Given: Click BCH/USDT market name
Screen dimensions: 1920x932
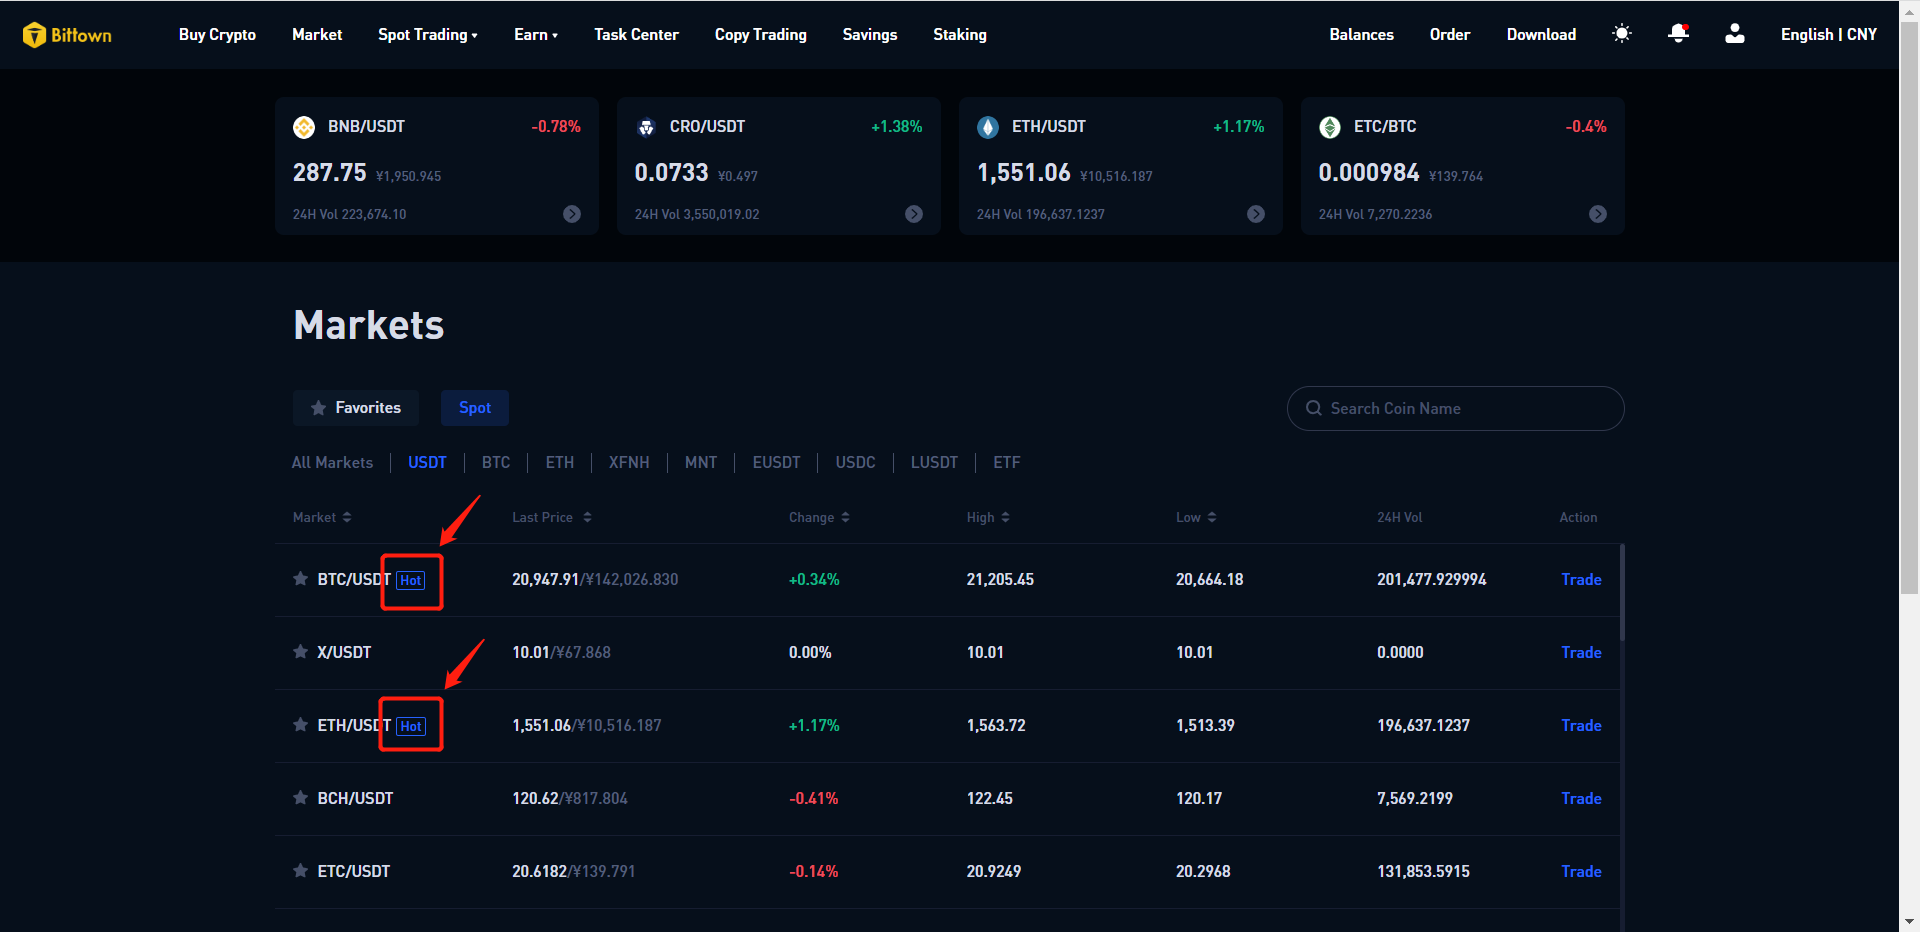Looking at the screenshot, I should [x=355, y=799].
